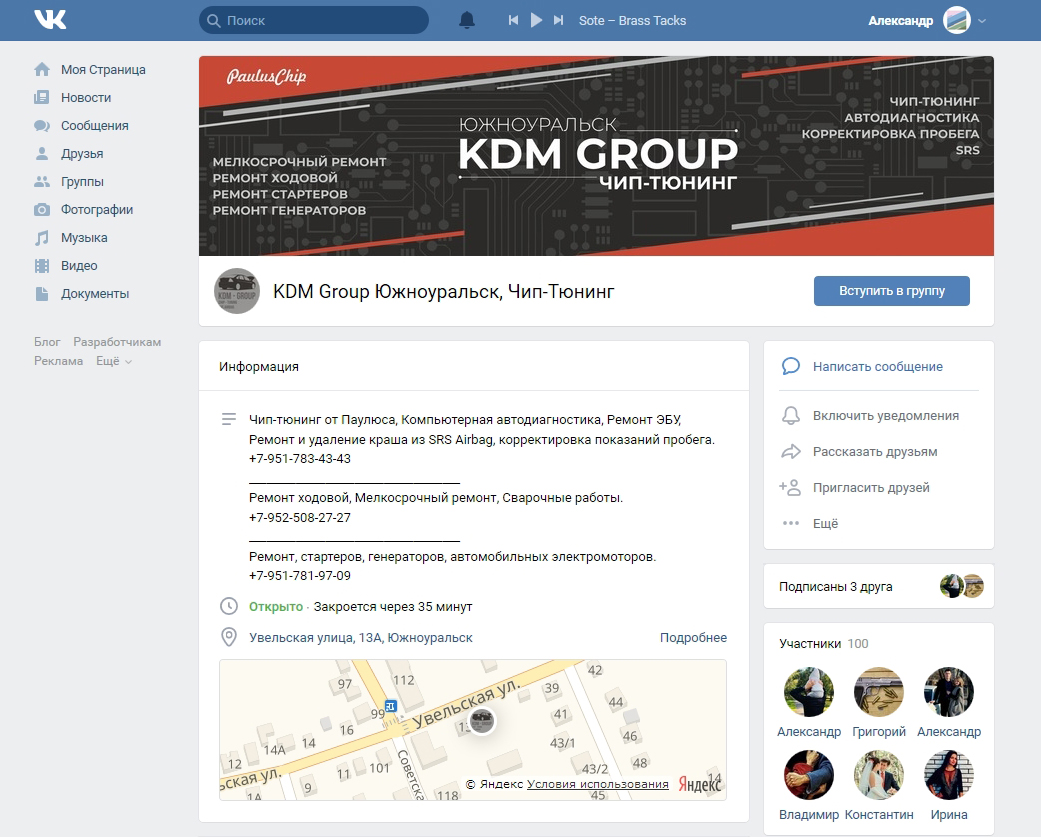Viewport: 1041px width, 837px height.
Task: Open the notifications bell in the header
Action: 467,20
